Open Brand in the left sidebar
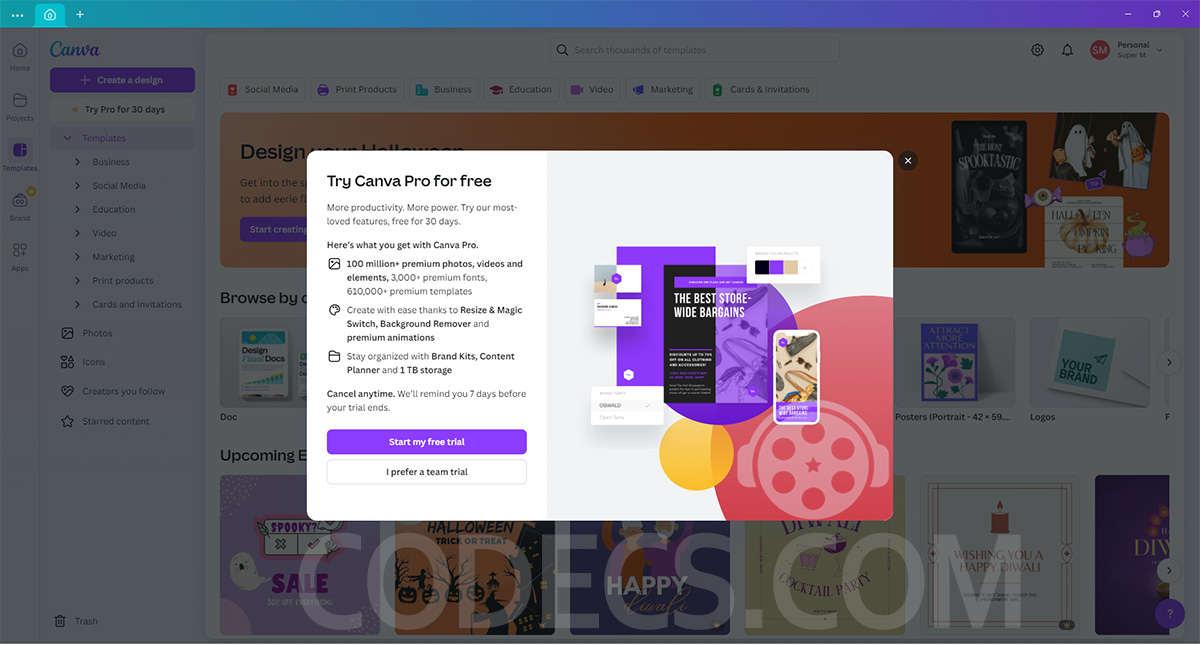1200x645 pixels. point(20,205)
